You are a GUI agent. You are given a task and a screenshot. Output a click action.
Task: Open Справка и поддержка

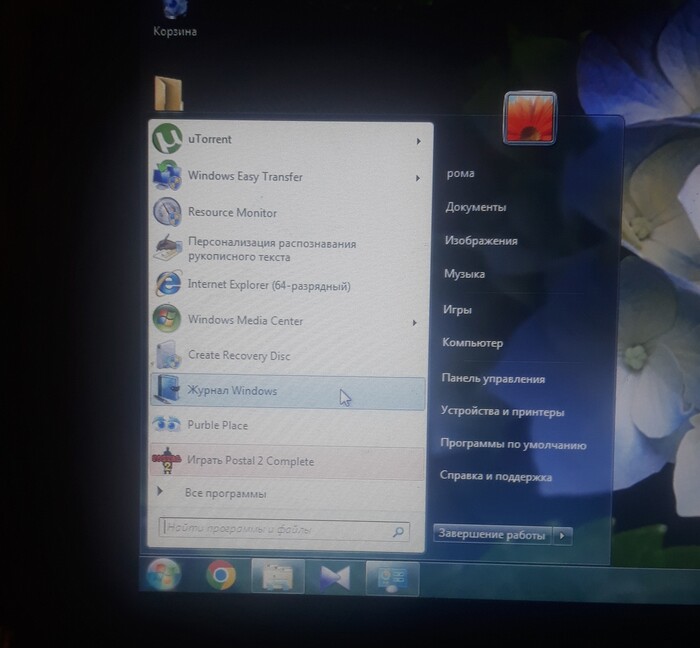click(x=496, y=476)
